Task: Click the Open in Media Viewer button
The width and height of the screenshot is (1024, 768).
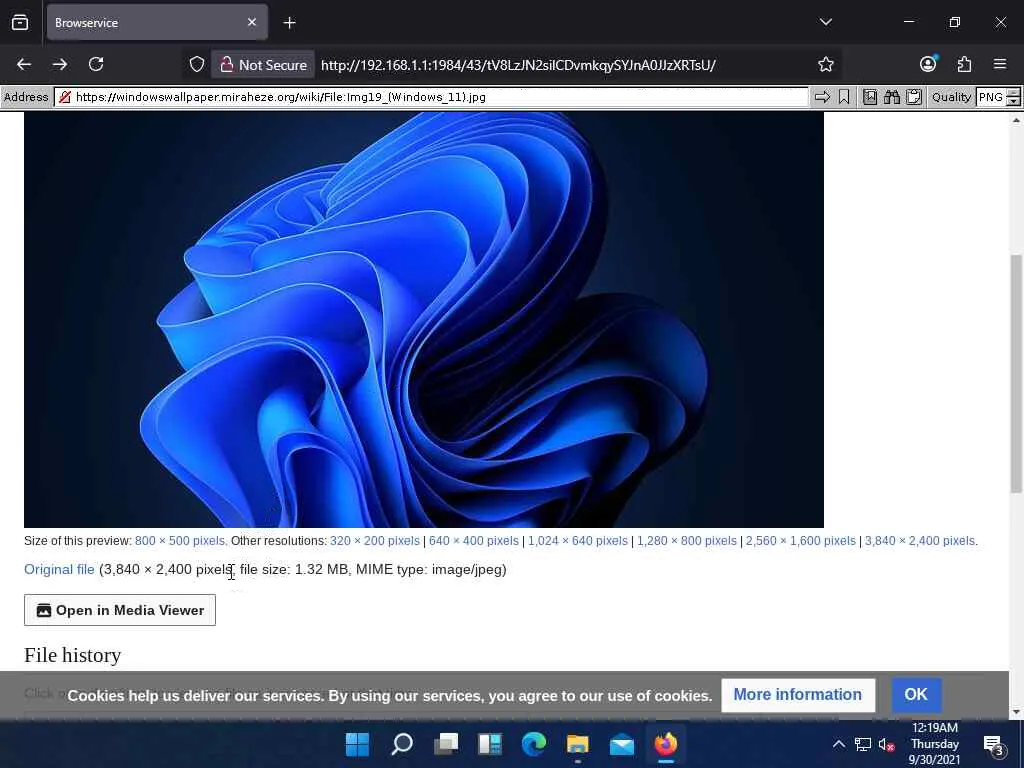Action: pos(120,610)
